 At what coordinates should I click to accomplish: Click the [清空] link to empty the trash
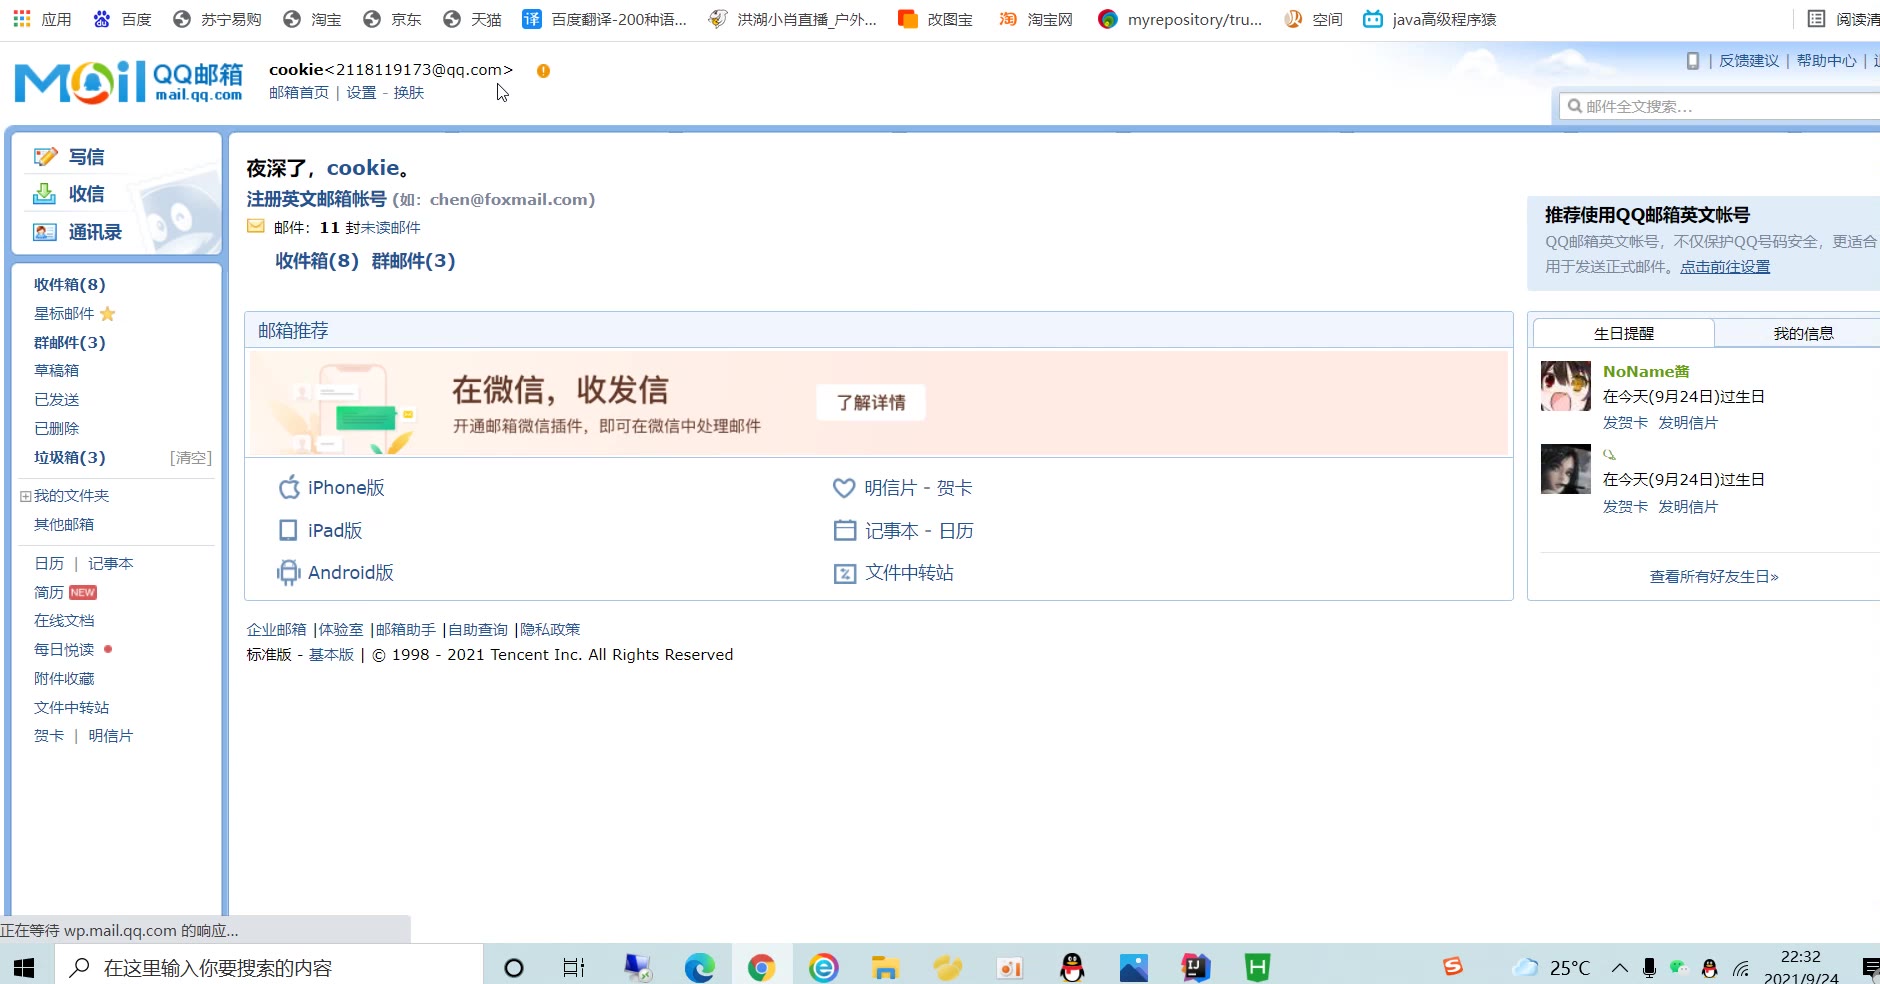click(x=191, y=458)
